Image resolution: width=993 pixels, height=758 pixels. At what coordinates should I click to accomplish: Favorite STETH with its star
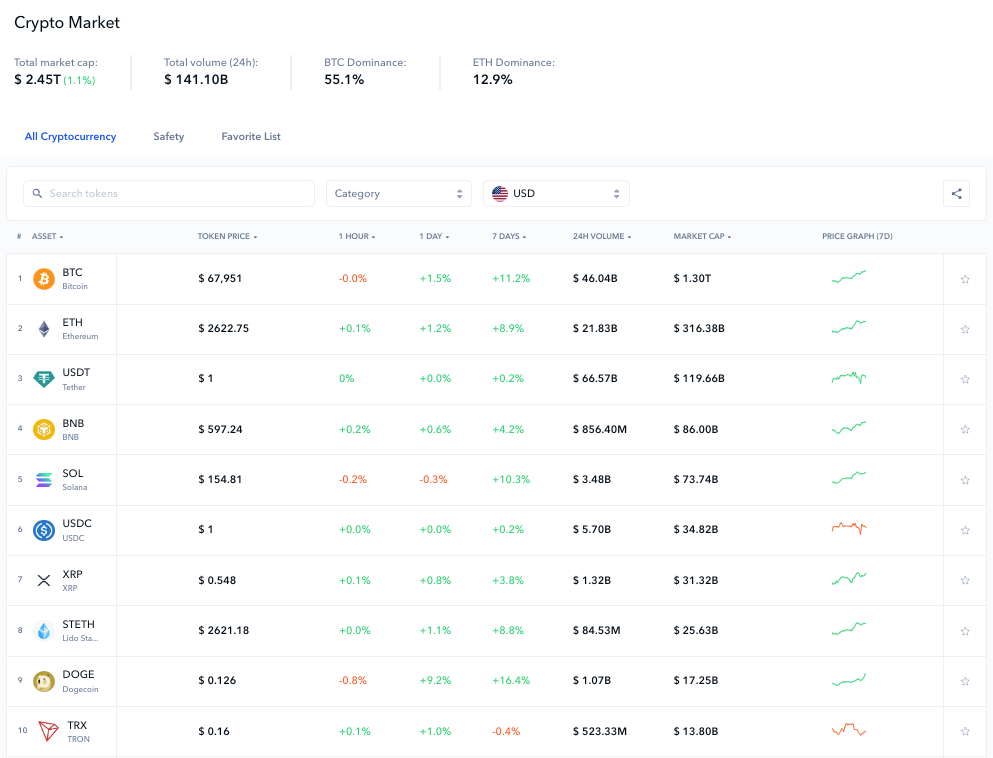965,631
